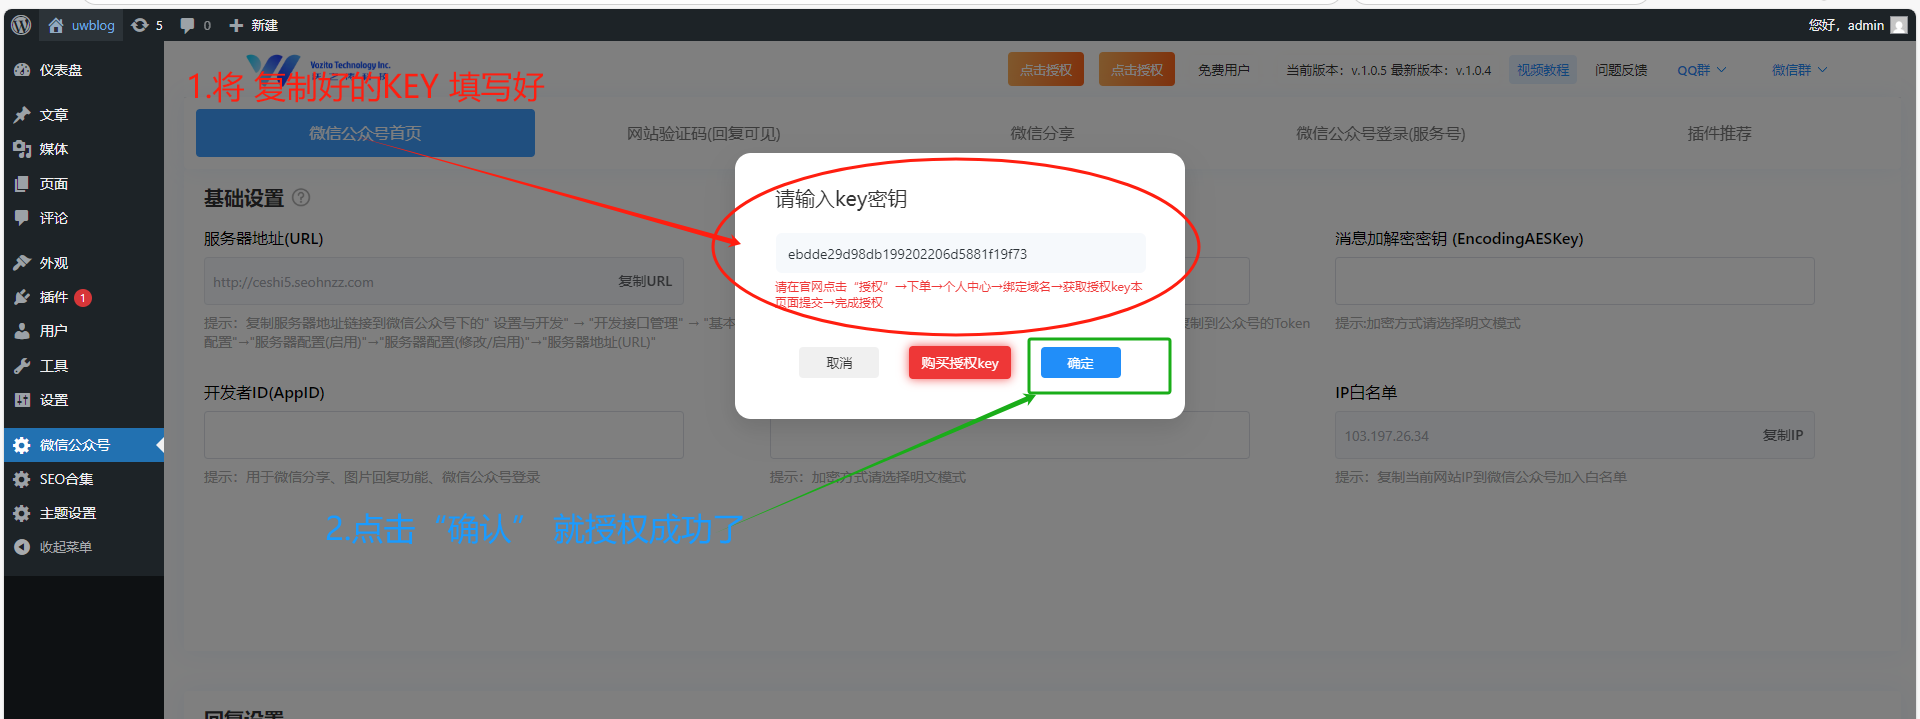This screenshot has width=1920, height=719.
Task: Click the 免费用户 label
Action: coord(1224,70)
